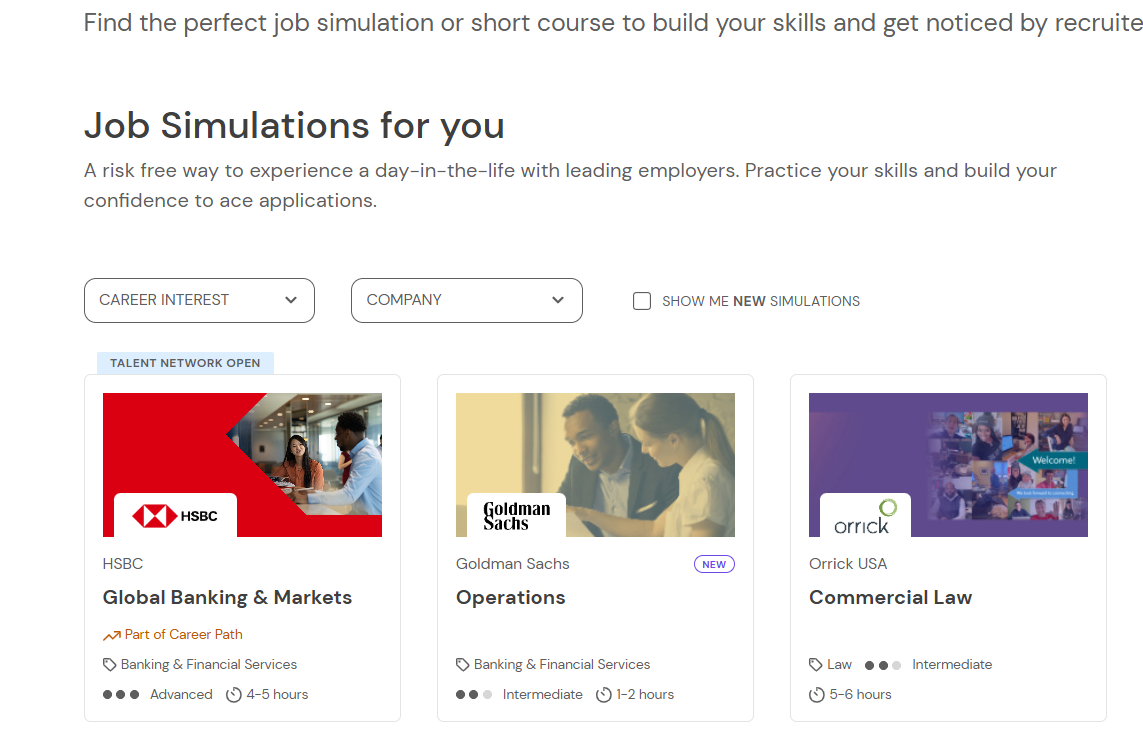
Task: Click the clock icon next to 5-6 hours
Action: pos(817,695)
